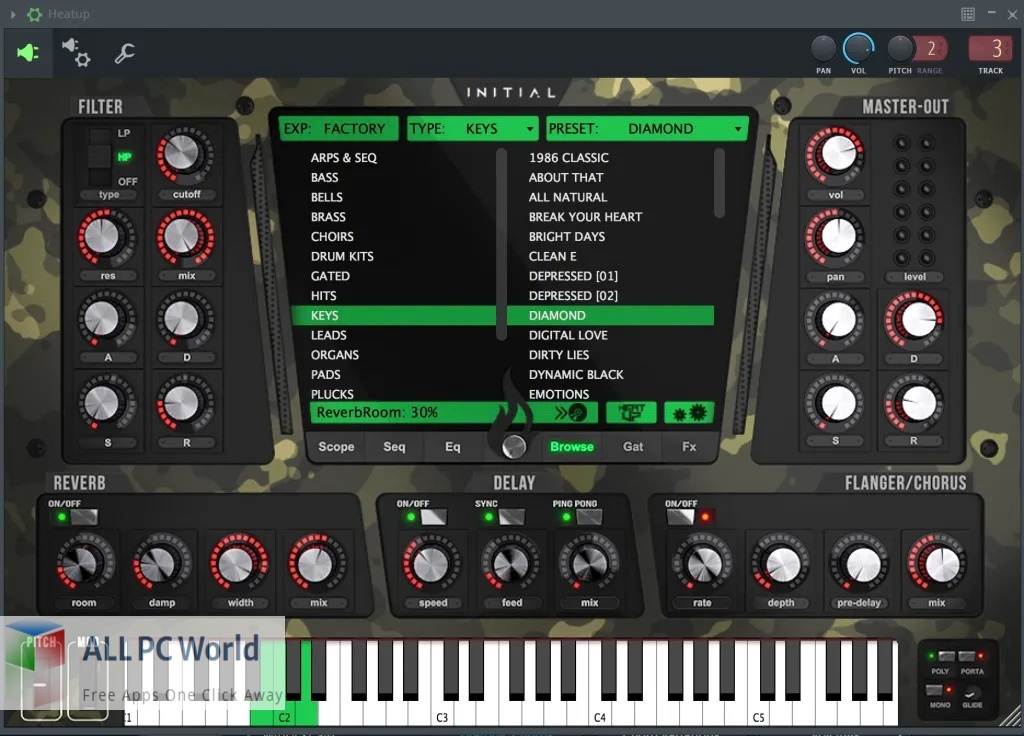This screenshot has height=736, width=1024.
Task: Choose the DIGITAL LOVE preset
Action: click(568, 335)
